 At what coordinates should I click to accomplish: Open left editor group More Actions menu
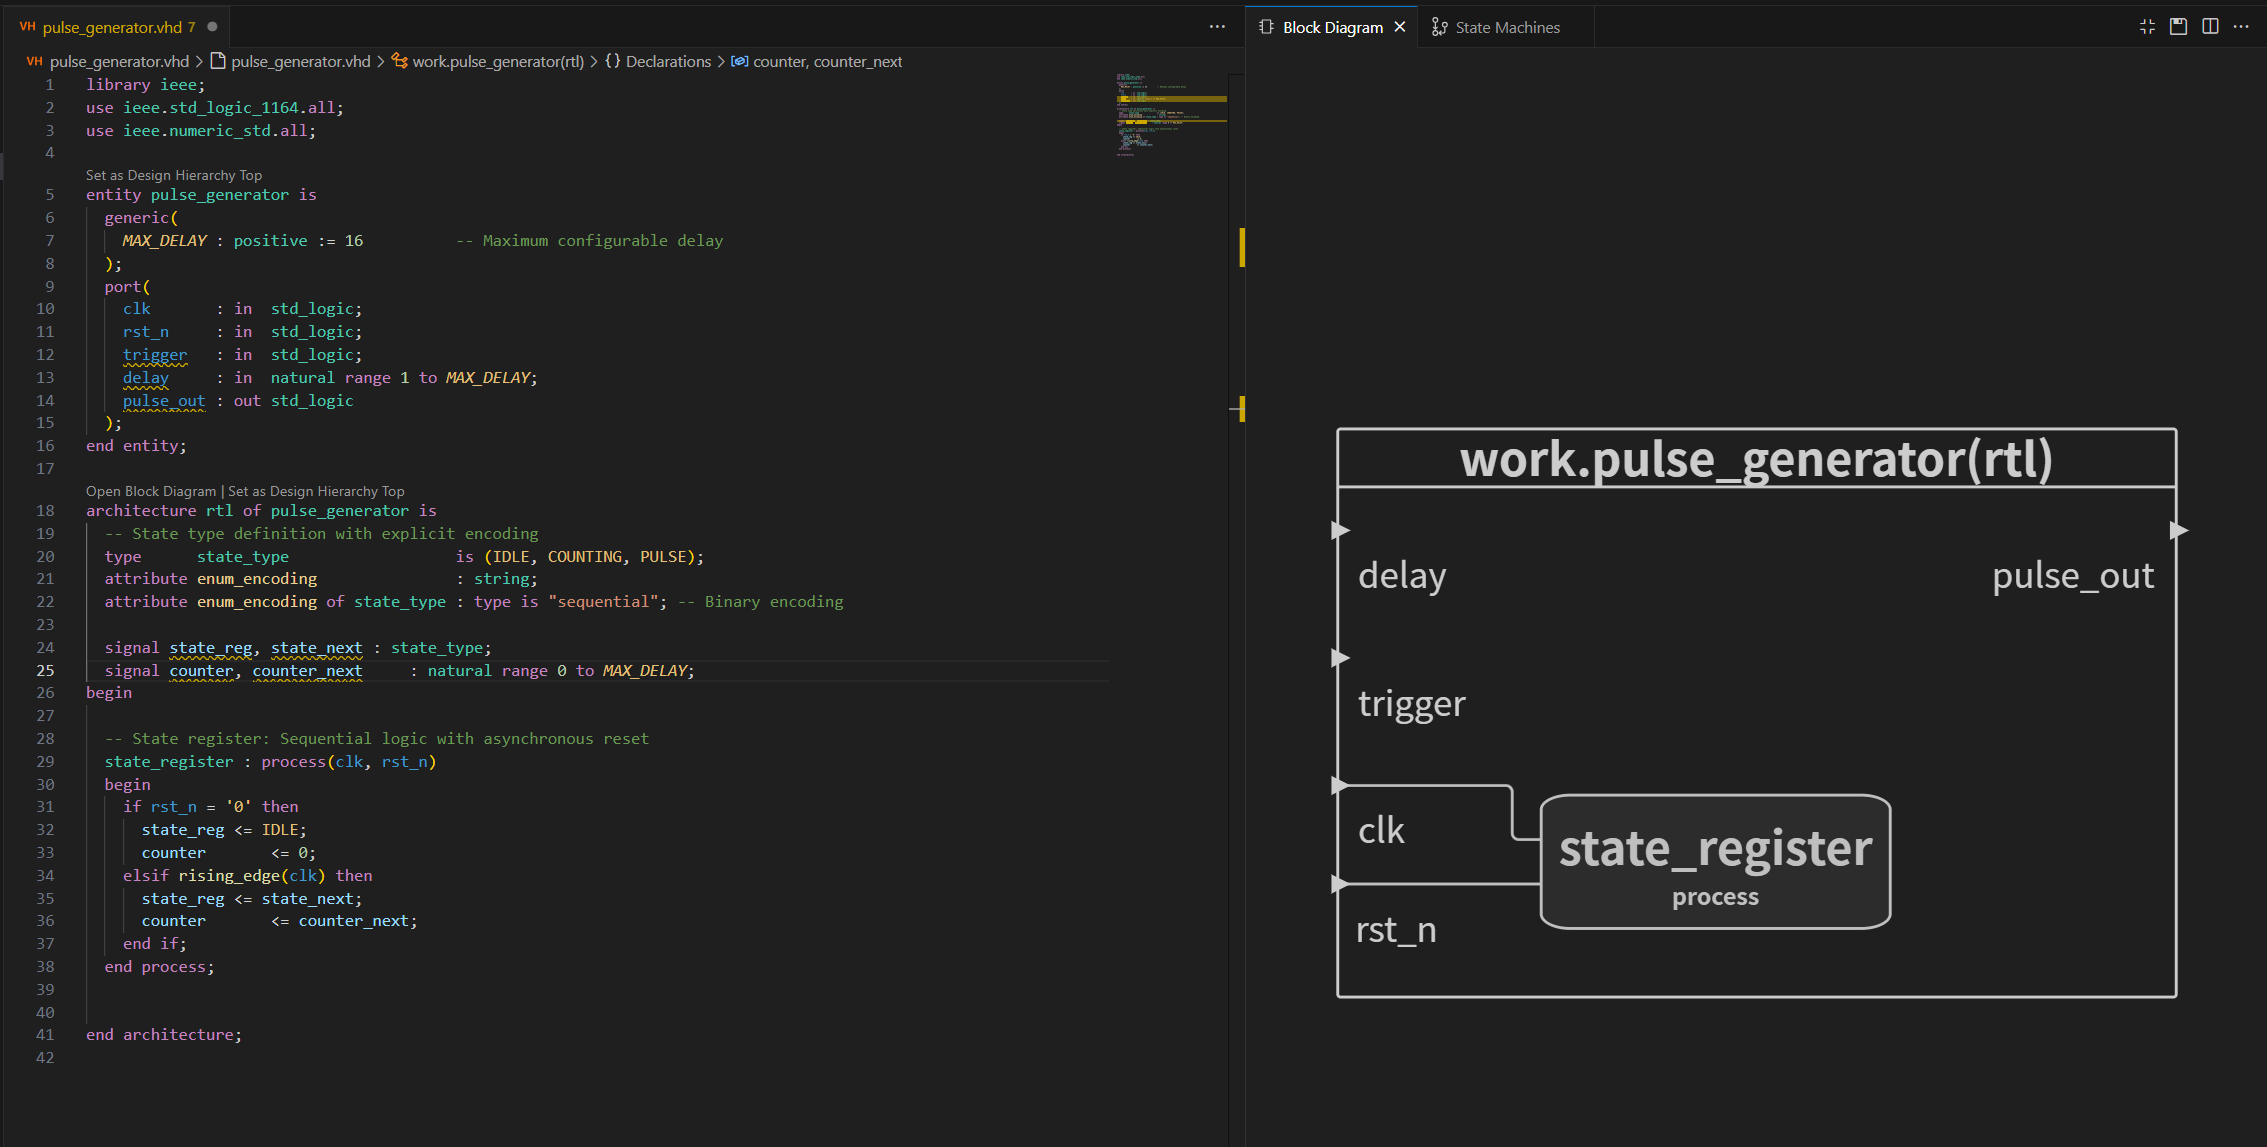[x=1217, y=27]
